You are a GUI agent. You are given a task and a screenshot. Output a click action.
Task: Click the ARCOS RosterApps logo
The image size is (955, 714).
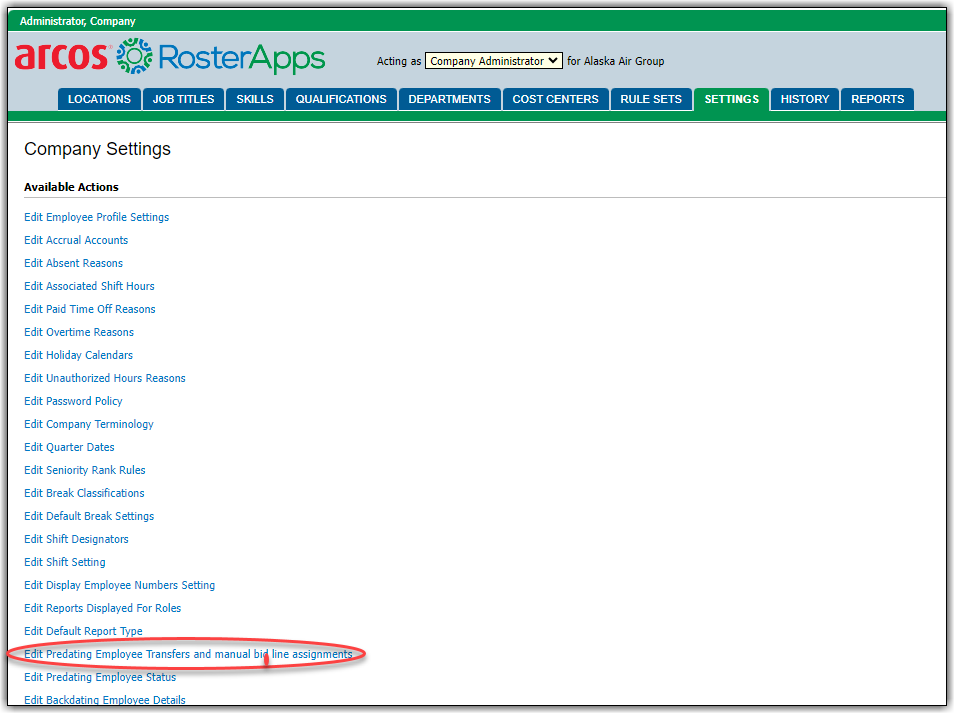[170, 58]
